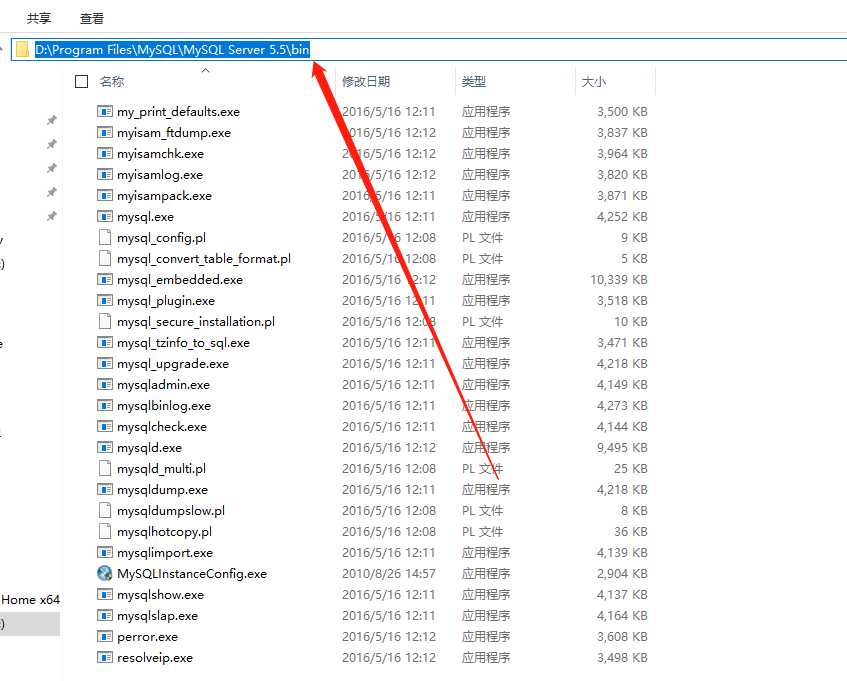This screenshot has height=681, width=847.
Task: Click the 9,495 KB size cell
Action: pyautogui.click(x=622, y=448)
